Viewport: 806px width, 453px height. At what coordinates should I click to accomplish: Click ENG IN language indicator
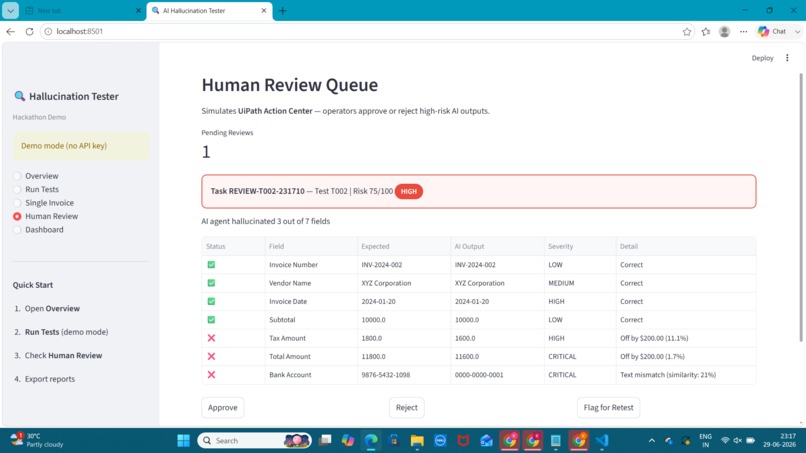[x=705, y=441]
